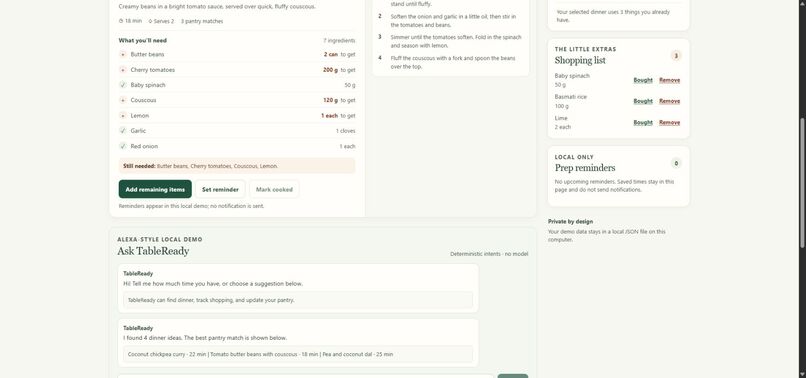Image resolution: width=806 pixels, height=378 pixels.
Task: Click the missing-item icon beside Lemon
Action: (123, 116)
